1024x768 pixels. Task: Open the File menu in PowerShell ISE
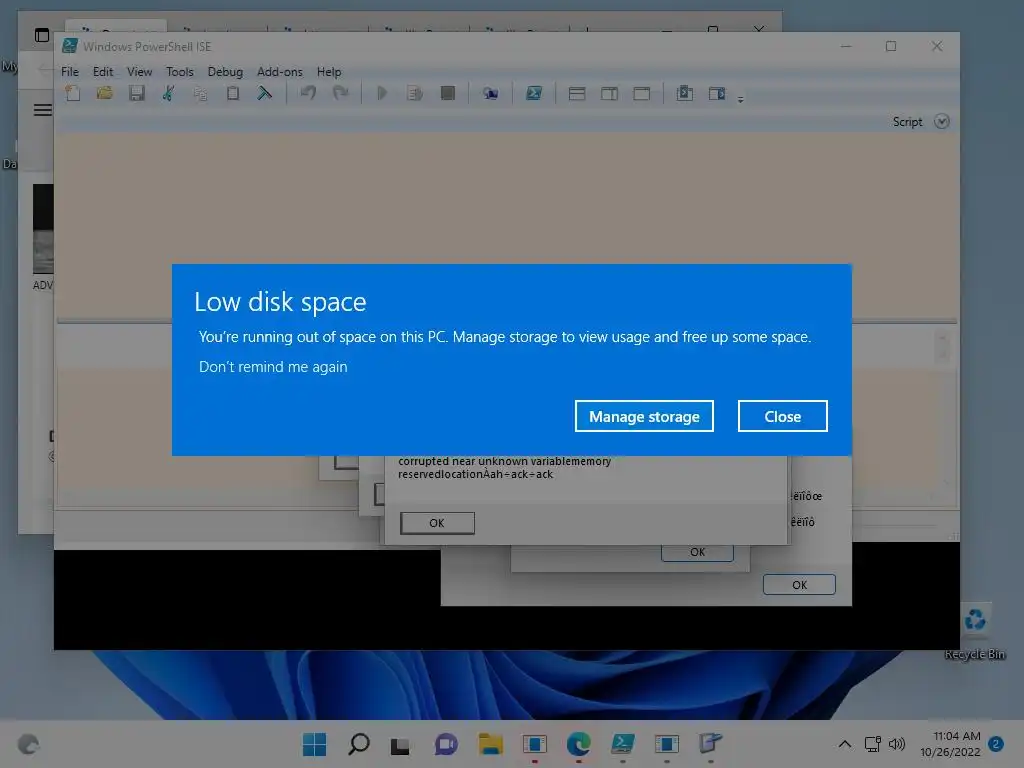pyautogui.click(x=70, y=72)
